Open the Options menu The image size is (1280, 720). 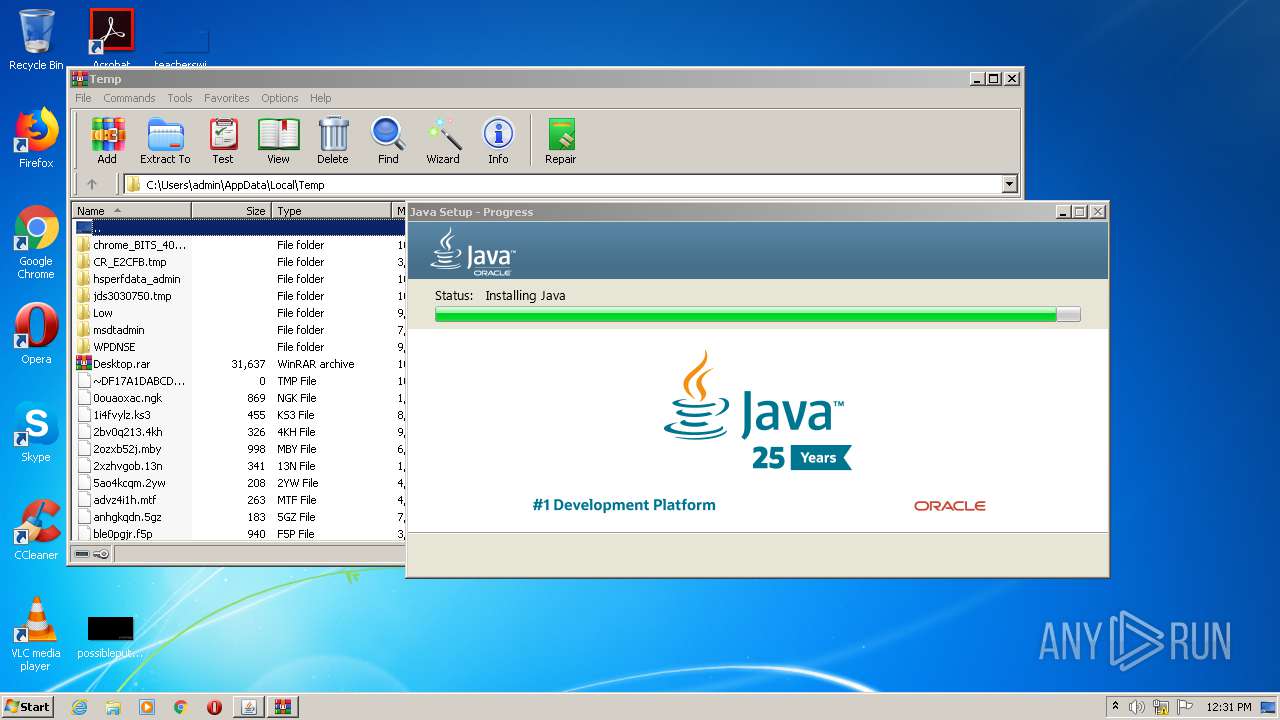pyautogui.click(x=280, y=98)
